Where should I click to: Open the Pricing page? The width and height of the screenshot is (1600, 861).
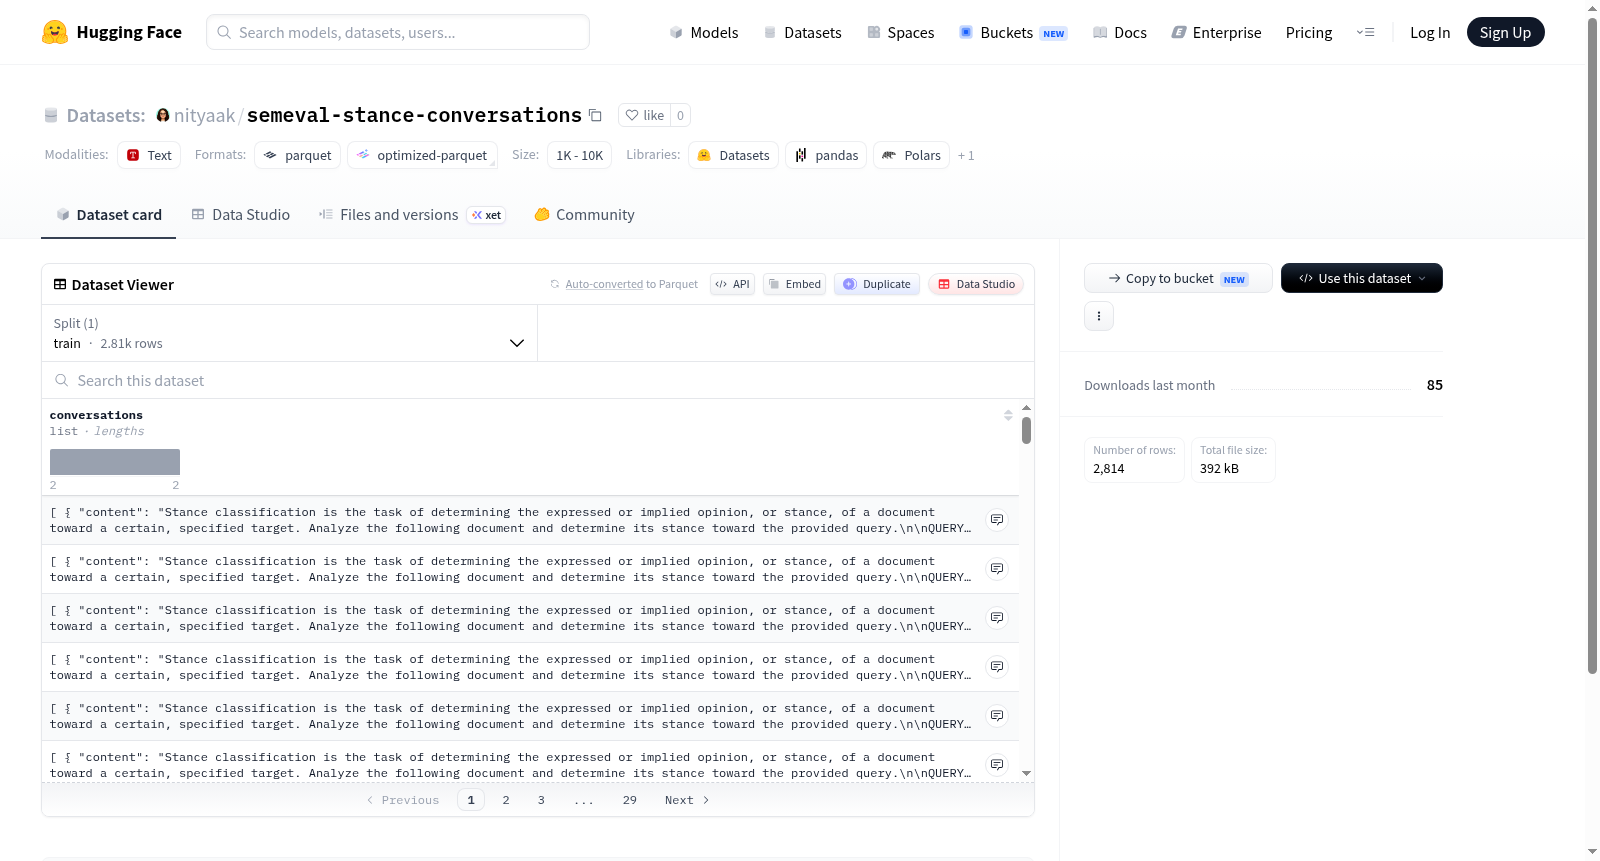pos(1309,33)
